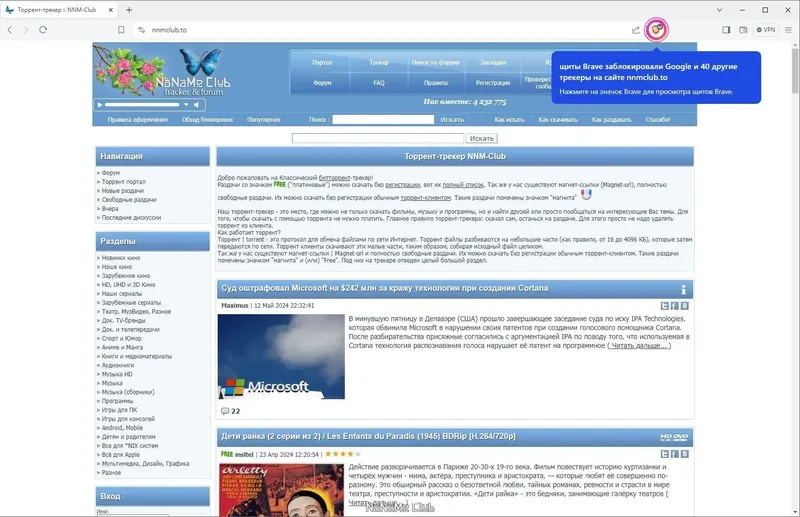Click the Спасибо! link
The image size is (800, 517).
(658, 119)
